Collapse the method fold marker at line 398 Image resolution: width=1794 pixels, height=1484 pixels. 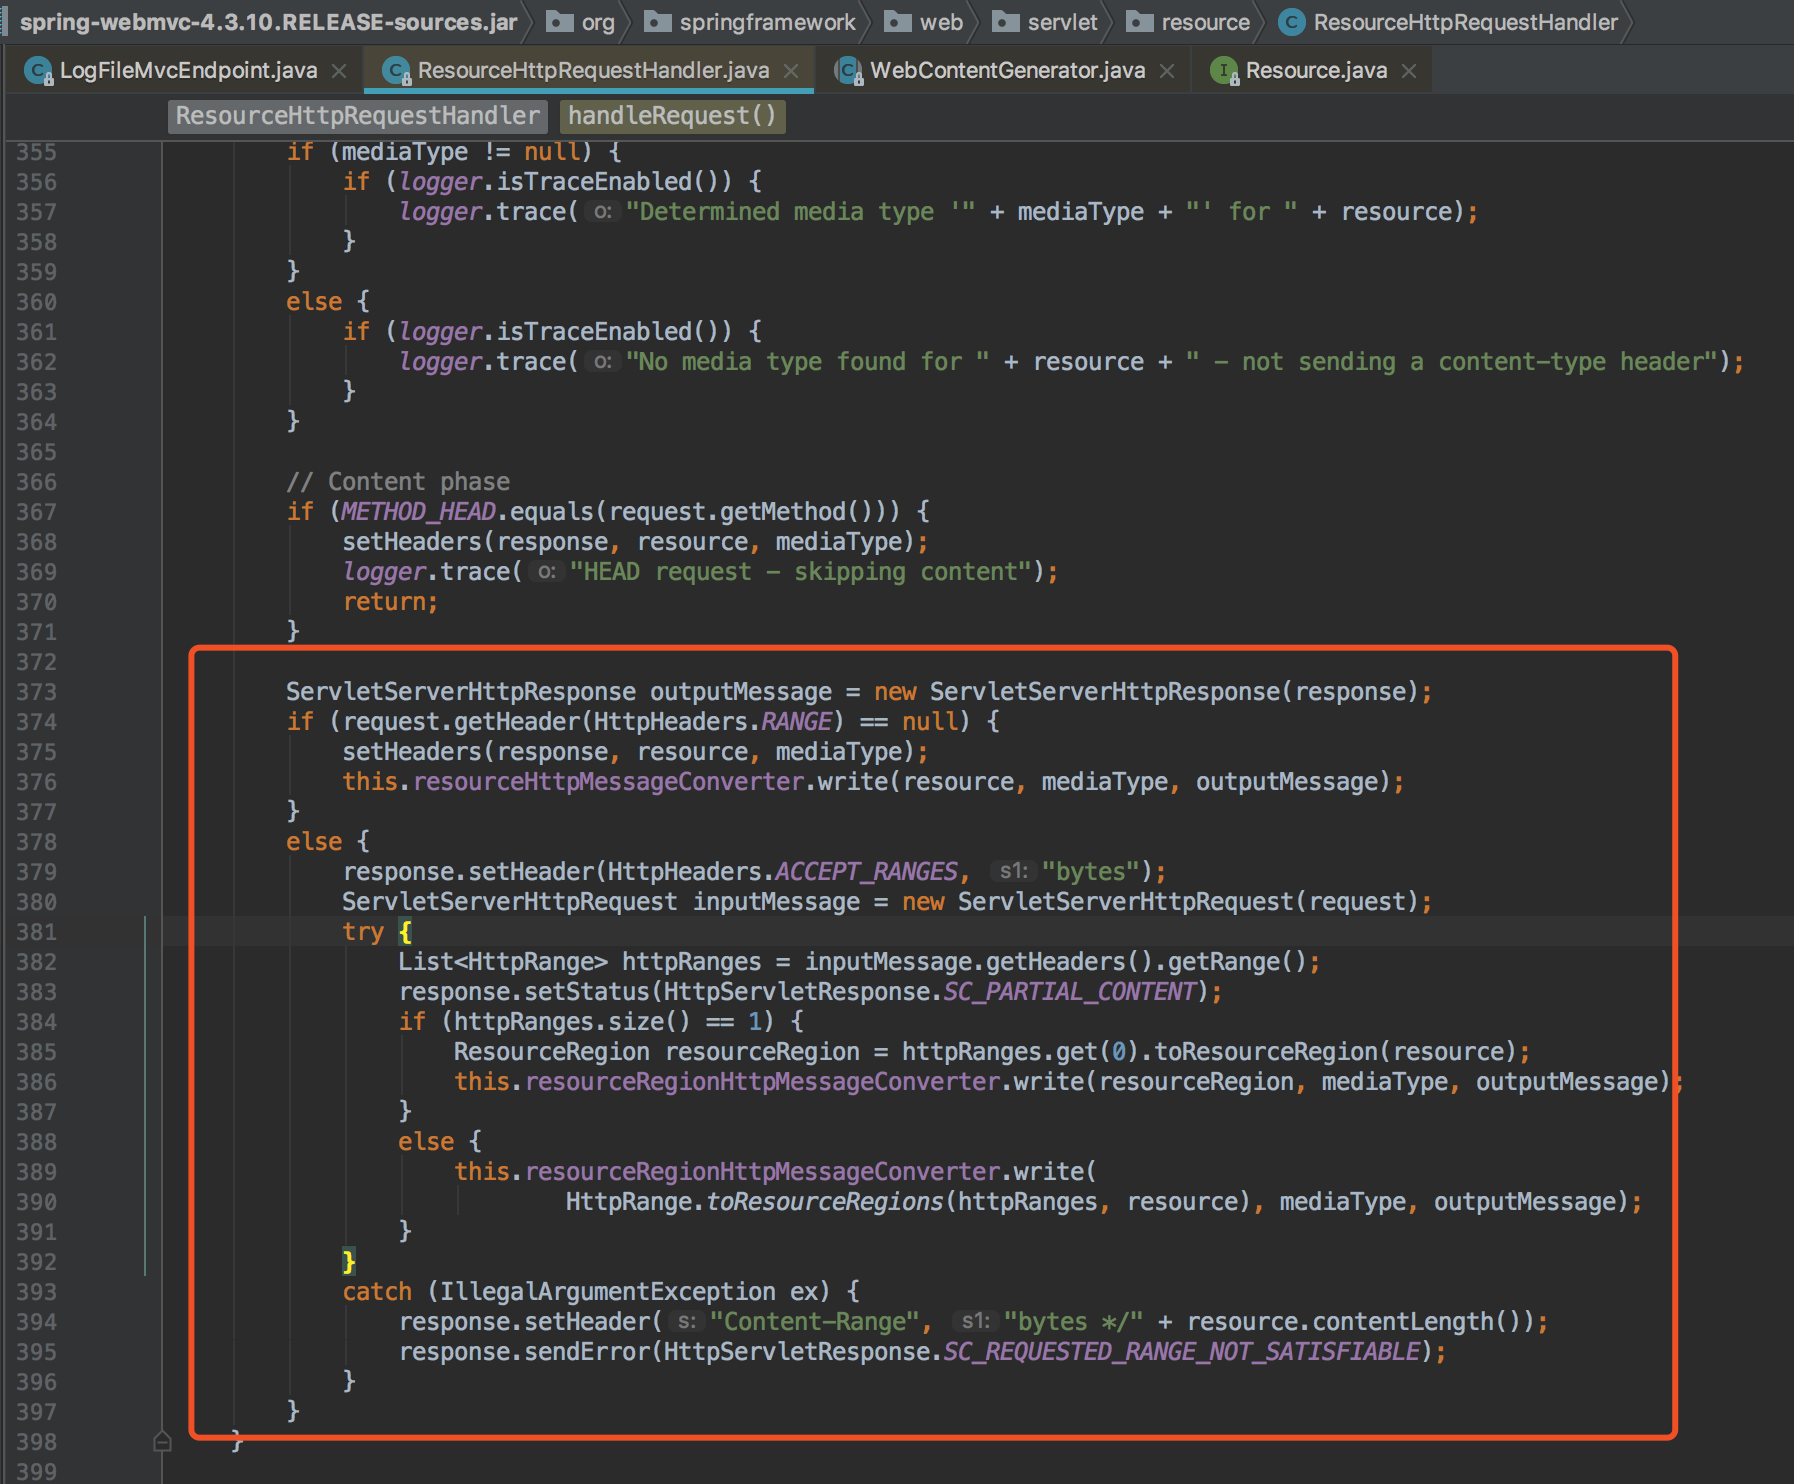(163, 1441)
